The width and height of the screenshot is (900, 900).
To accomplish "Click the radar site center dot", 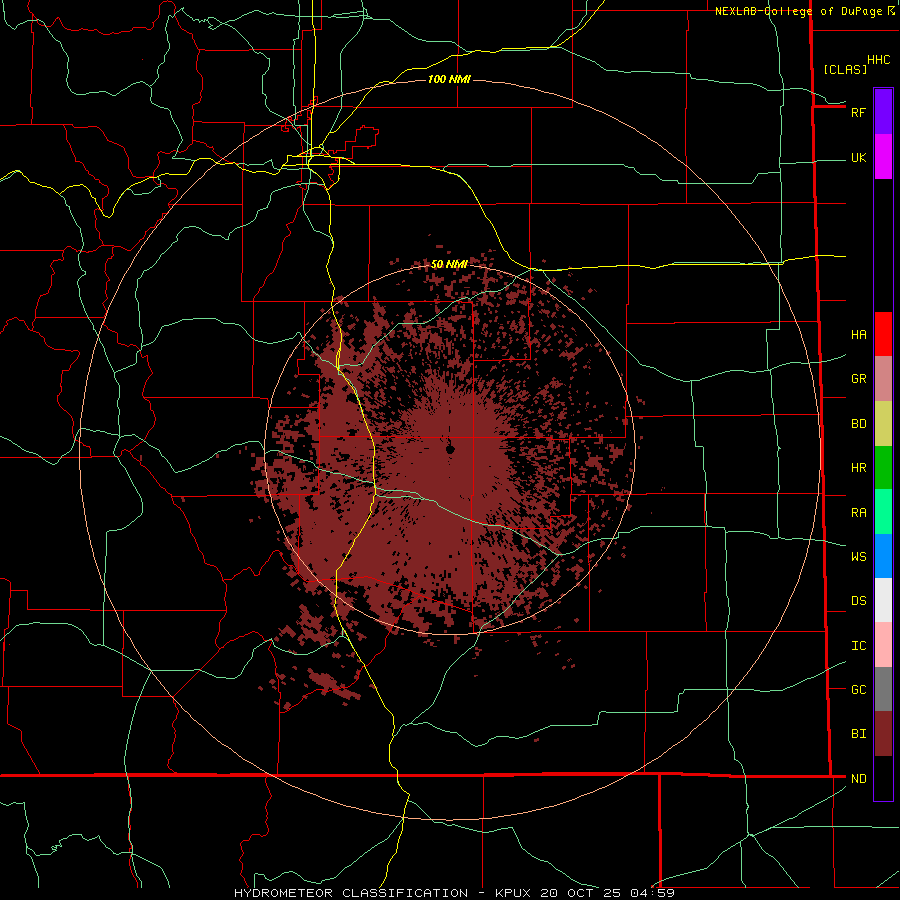I will coord(450,449).
